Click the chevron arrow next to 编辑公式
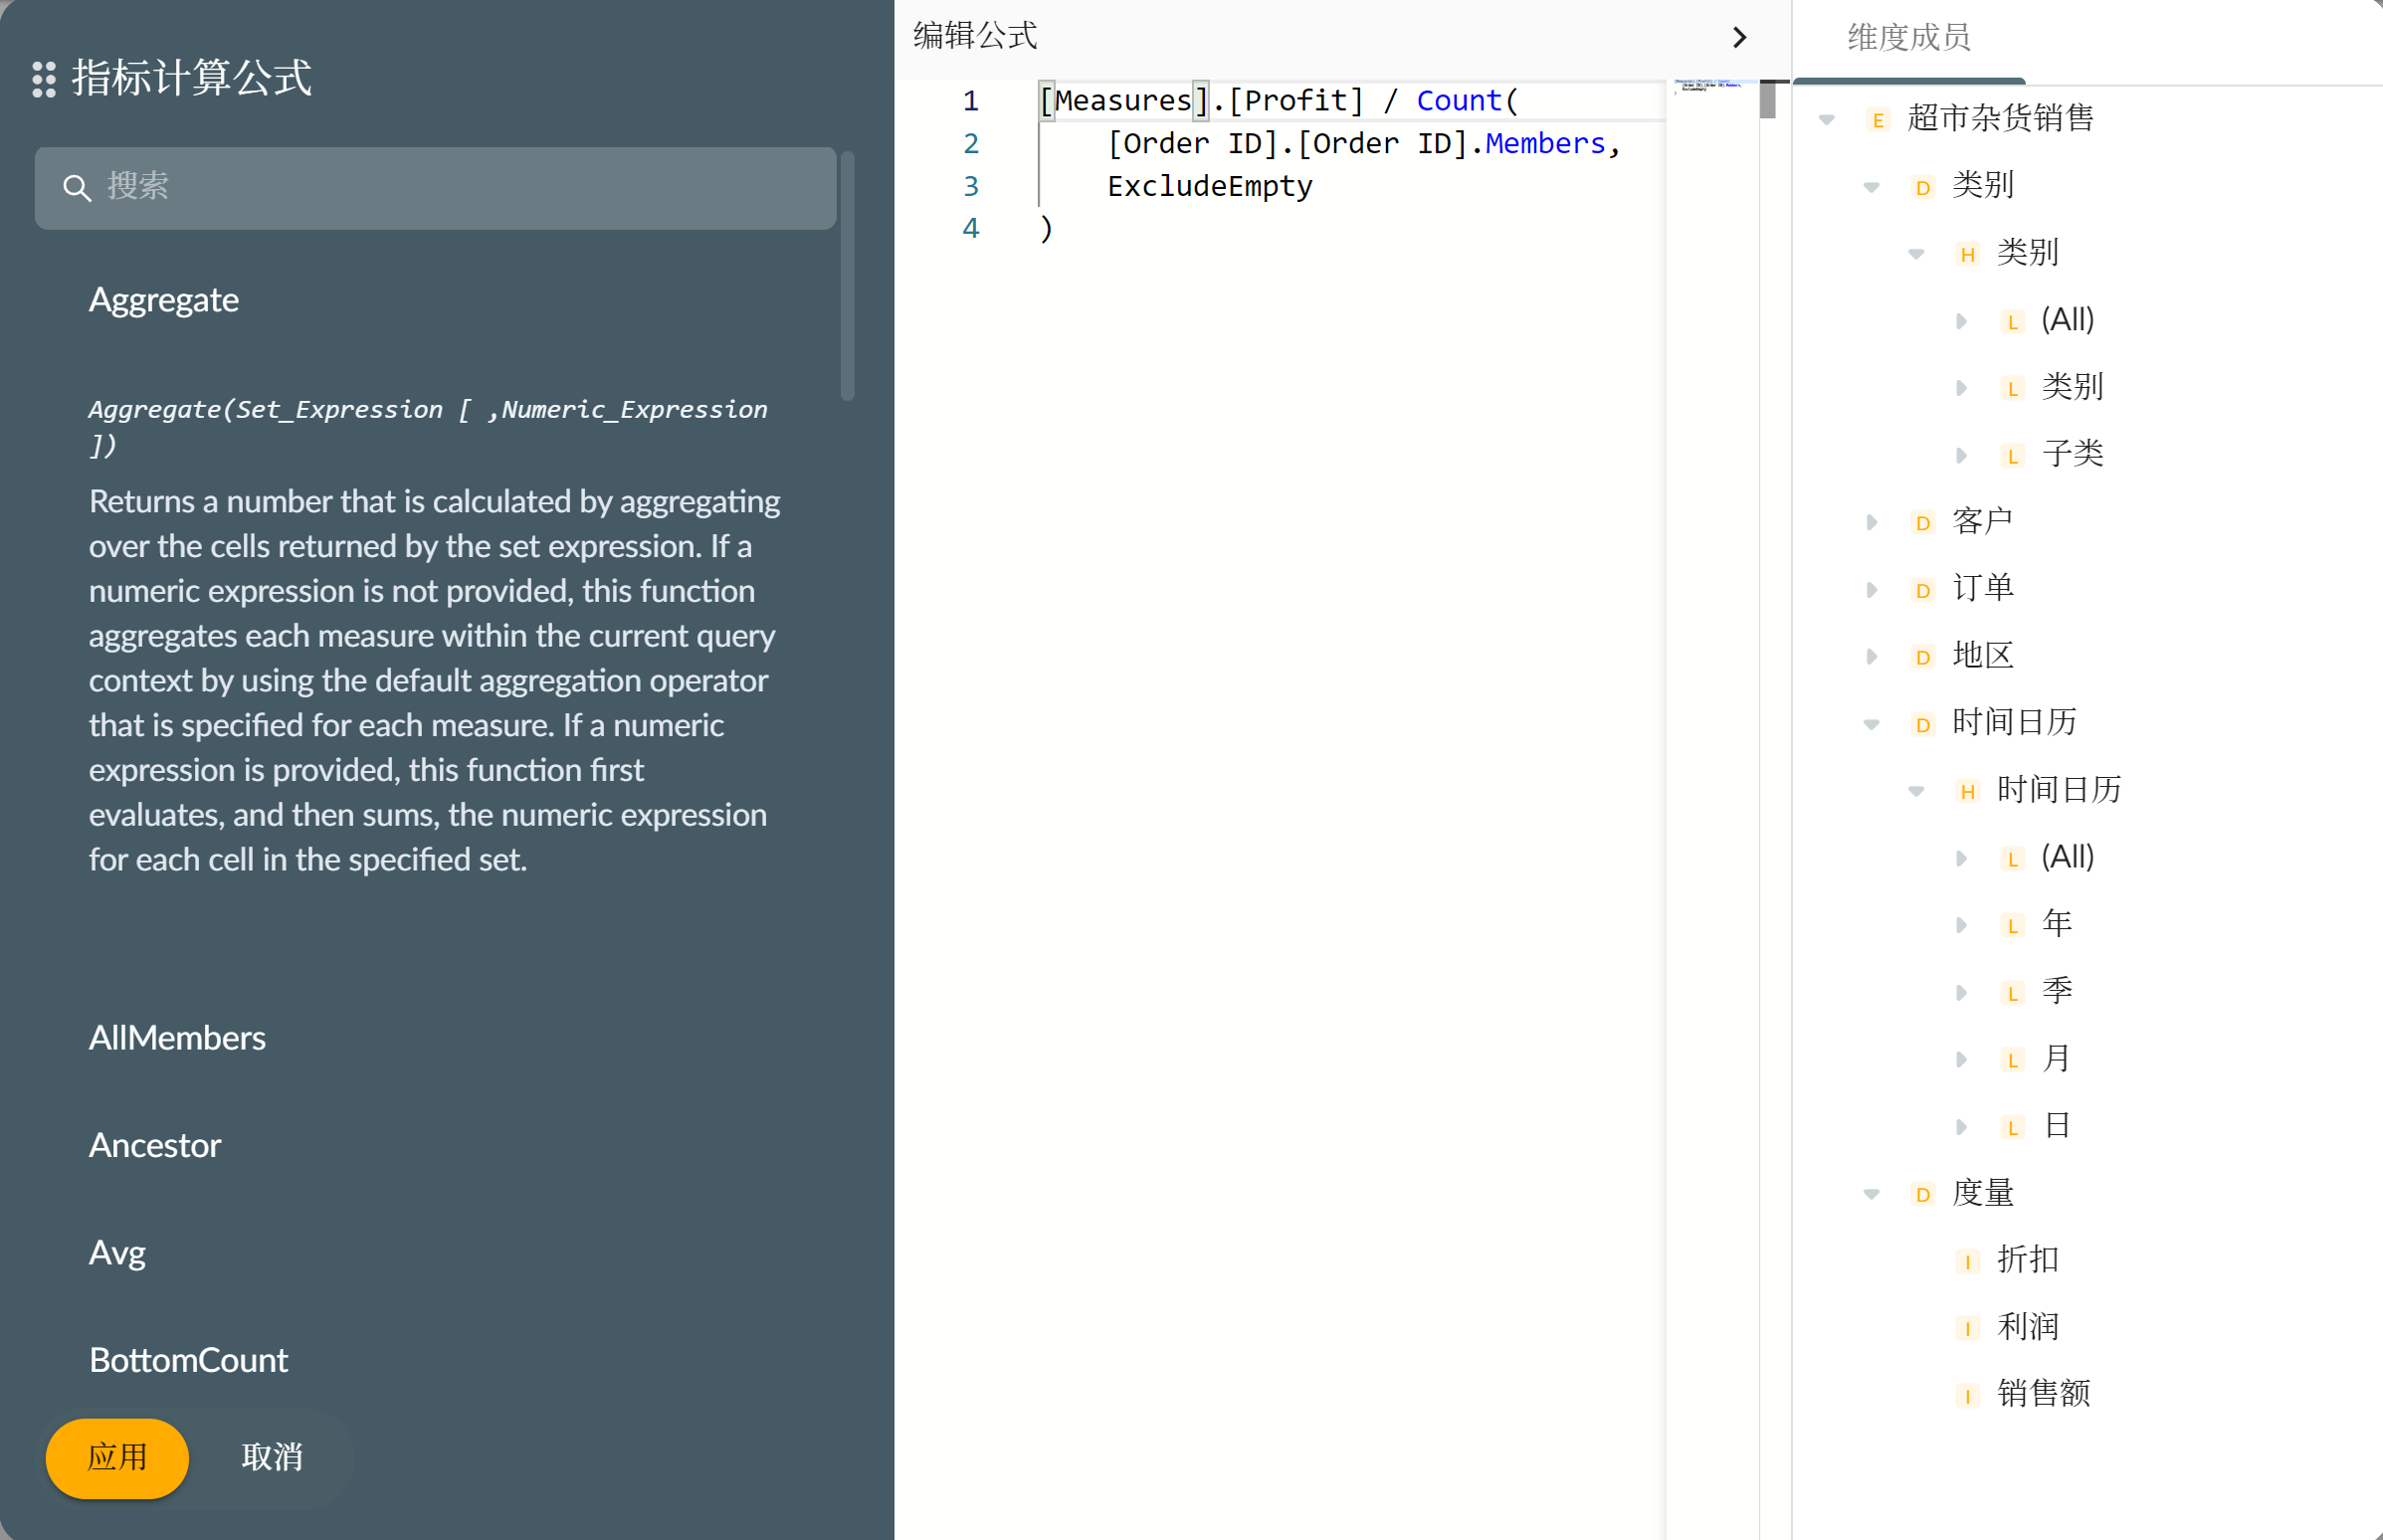 click(1739, 37)
